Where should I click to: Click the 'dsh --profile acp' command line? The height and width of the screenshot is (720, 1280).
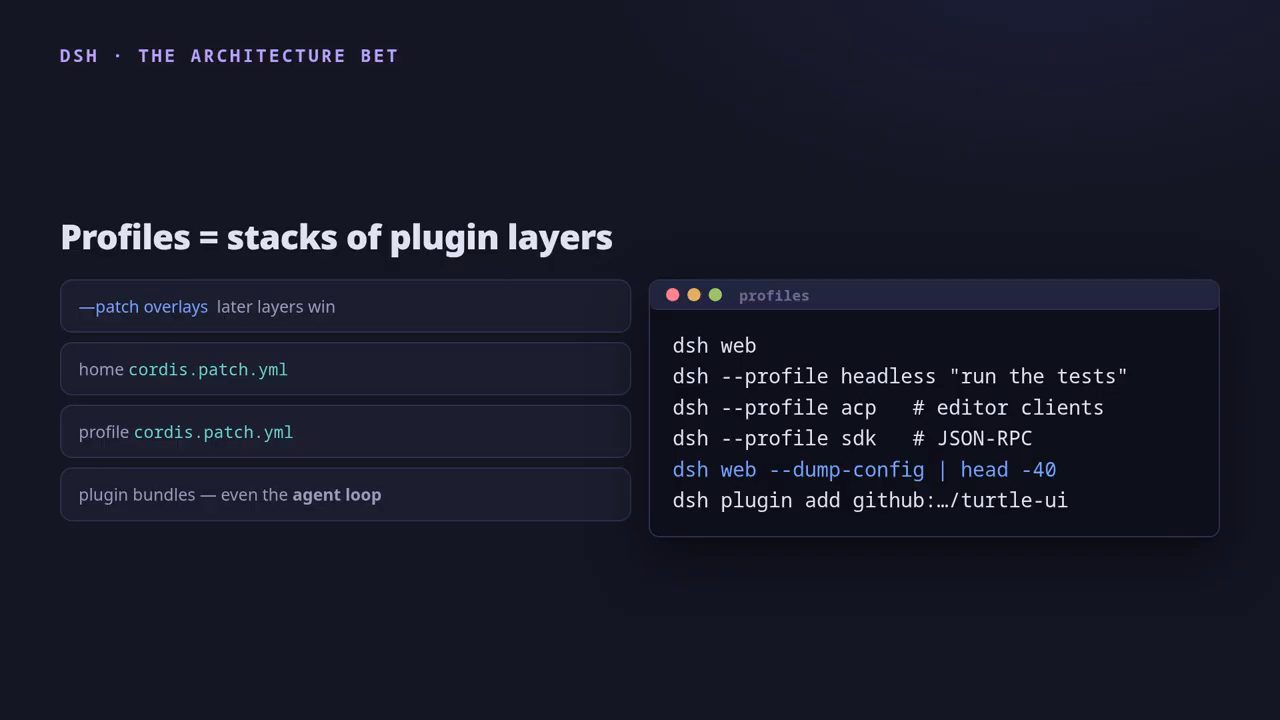888,408
